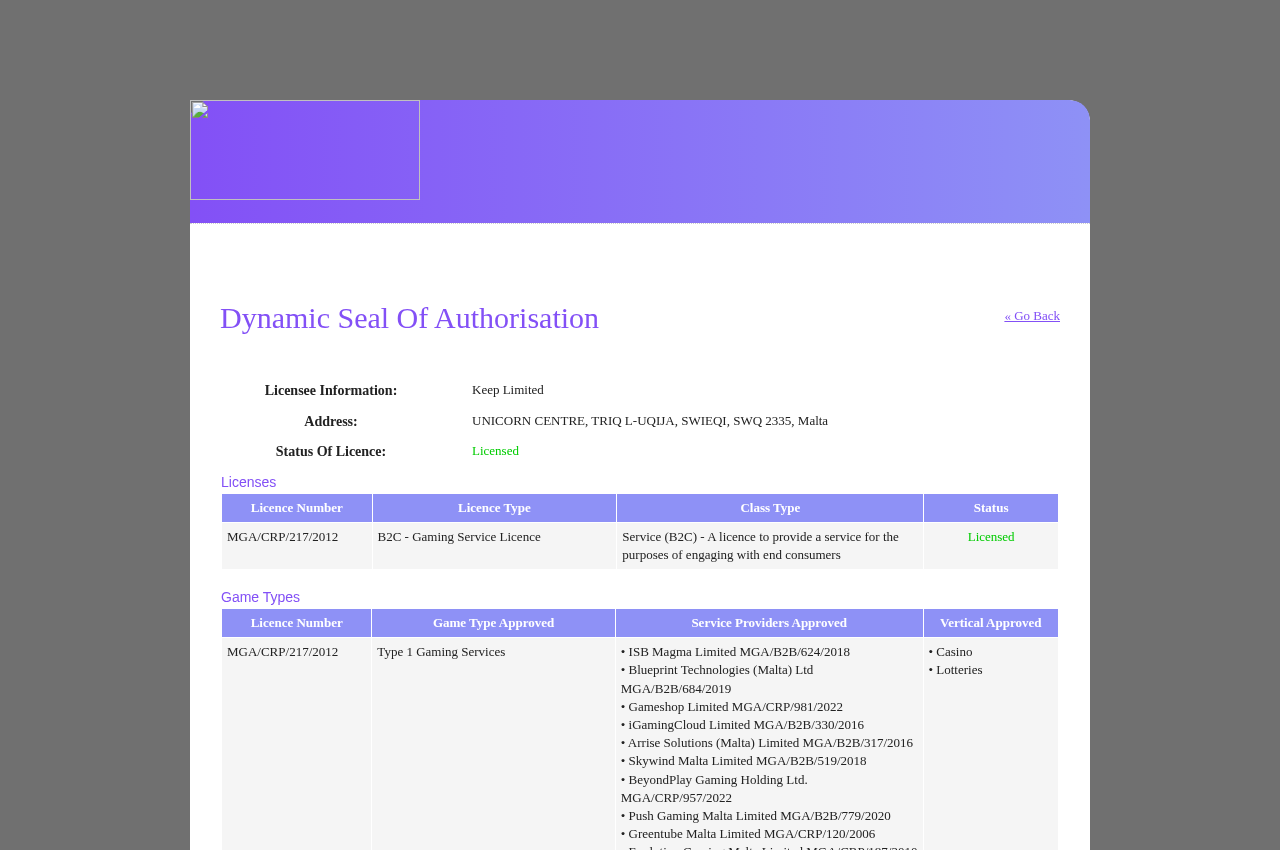Select the Gameshop Limited provider entry
The image size is (1280, 850).
[732, 707]
